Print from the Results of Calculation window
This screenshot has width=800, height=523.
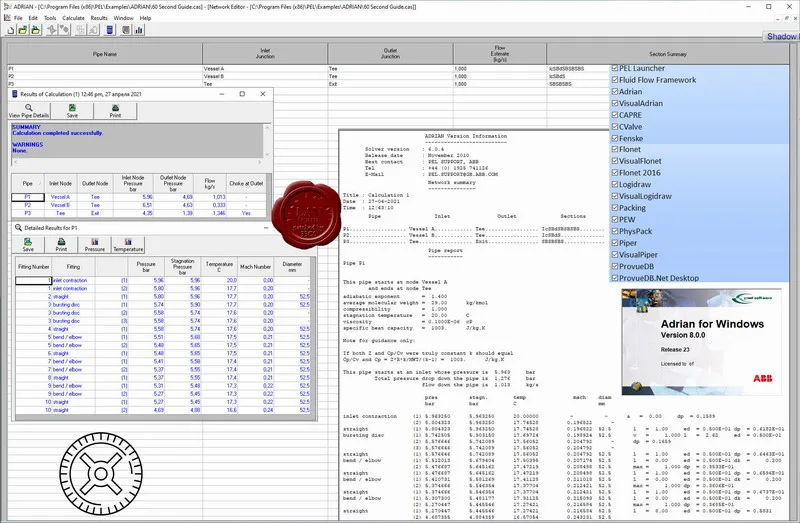[x=115, y=111]
